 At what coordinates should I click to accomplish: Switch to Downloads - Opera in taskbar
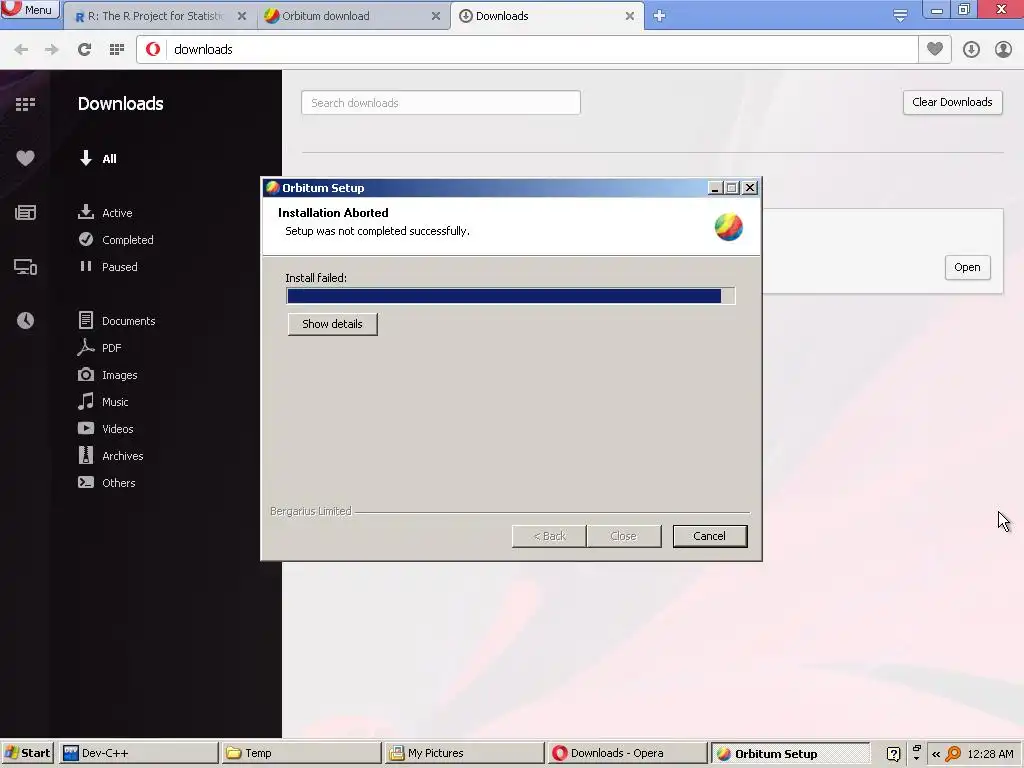628,753
